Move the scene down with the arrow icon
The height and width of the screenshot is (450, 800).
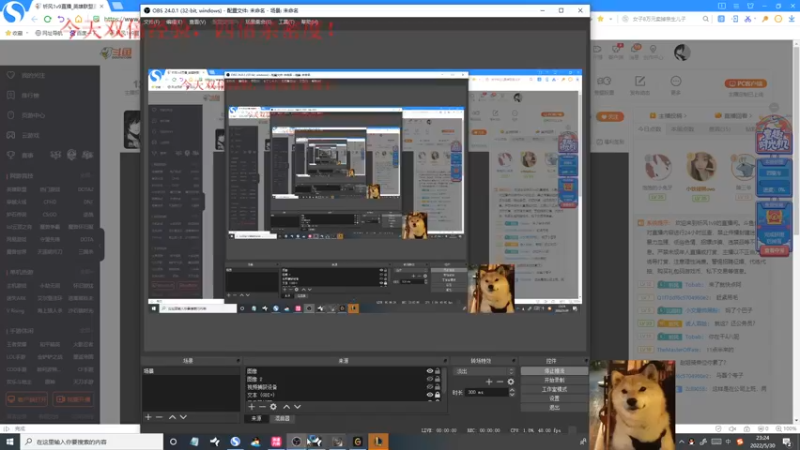(x=183, y=417)
